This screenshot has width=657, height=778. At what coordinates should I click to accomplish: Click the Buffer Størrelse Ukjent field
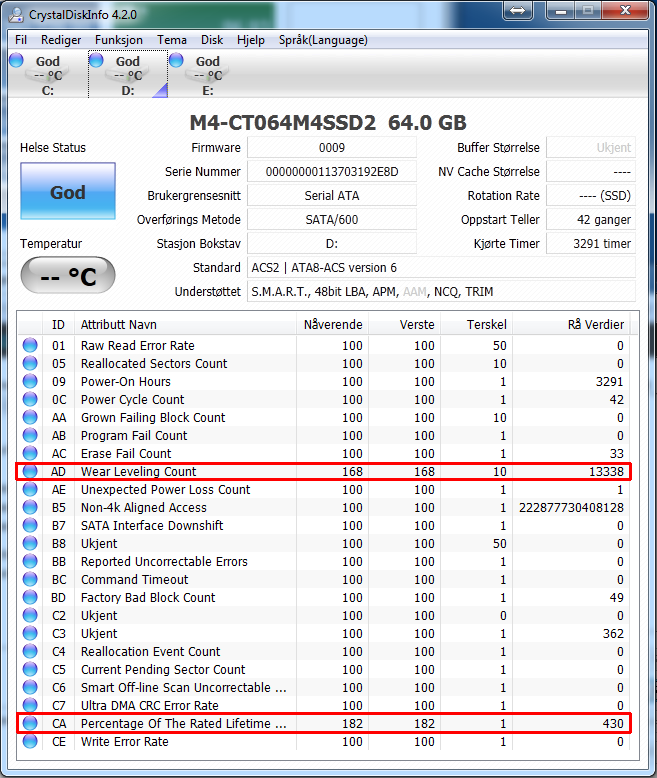(x=591, y=148)
